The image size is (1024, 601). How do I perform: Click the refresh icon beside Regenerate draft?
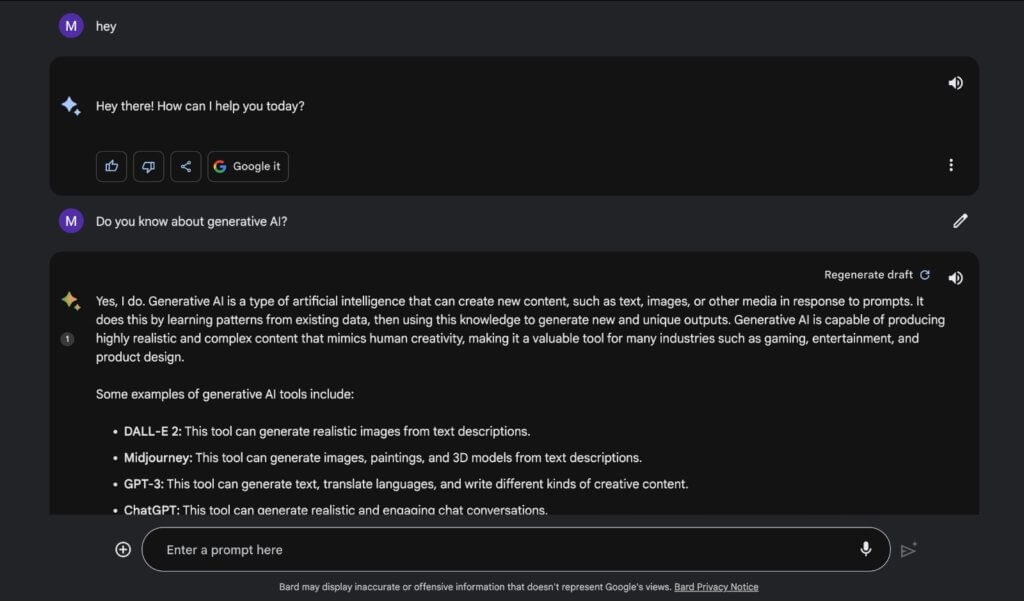(925, 275)
